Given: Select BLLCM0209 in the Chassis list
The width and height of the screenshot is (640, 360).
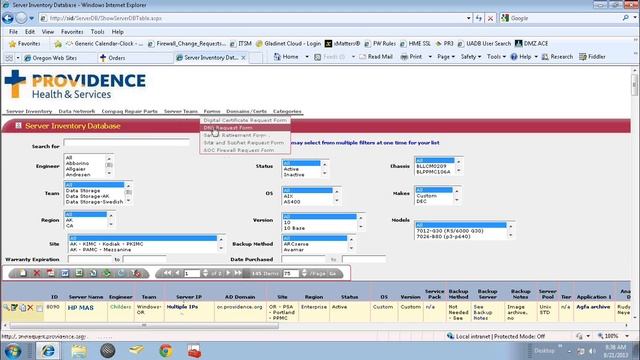Looking at the screenshot, I should click(x=431, y=167).
